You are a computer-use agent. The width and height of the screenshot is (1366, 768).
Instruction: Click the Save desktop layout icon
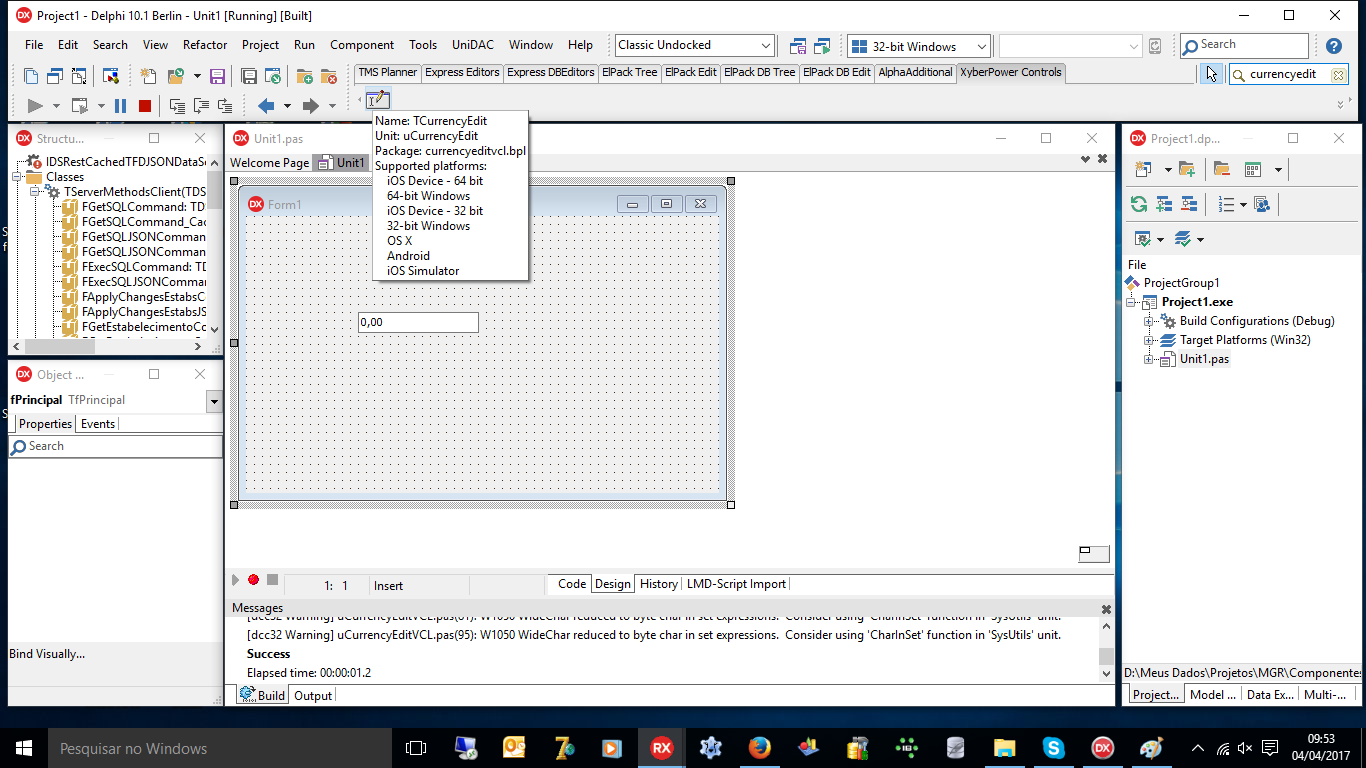[x=798, y=46]
